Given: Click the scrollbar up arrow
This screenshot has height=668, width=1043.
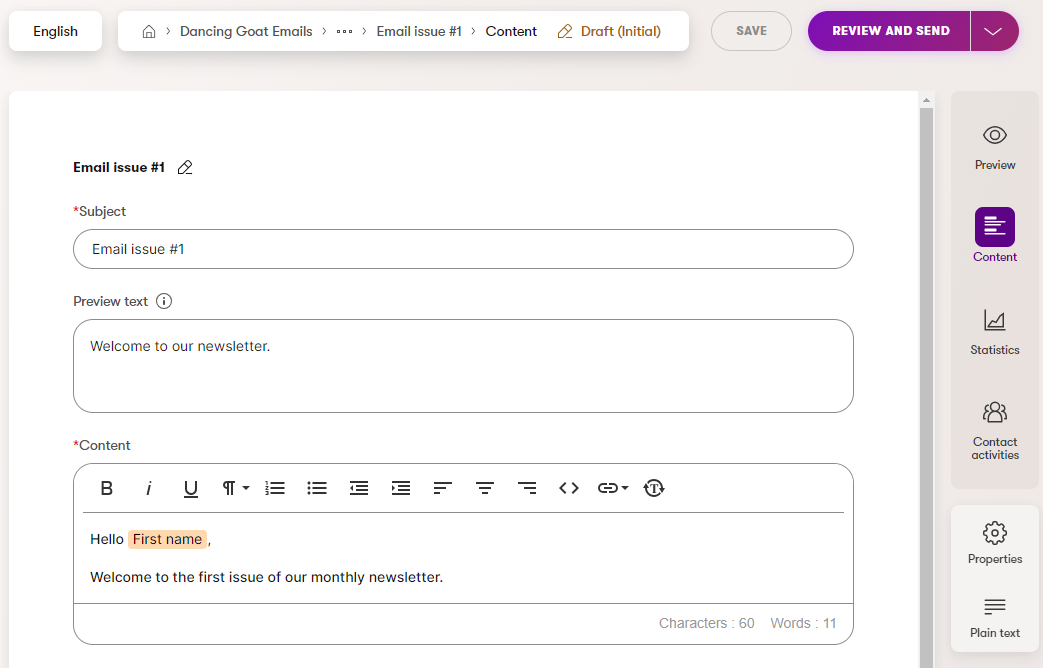Looking at the screenshot, I should click(x=926, y=100).
